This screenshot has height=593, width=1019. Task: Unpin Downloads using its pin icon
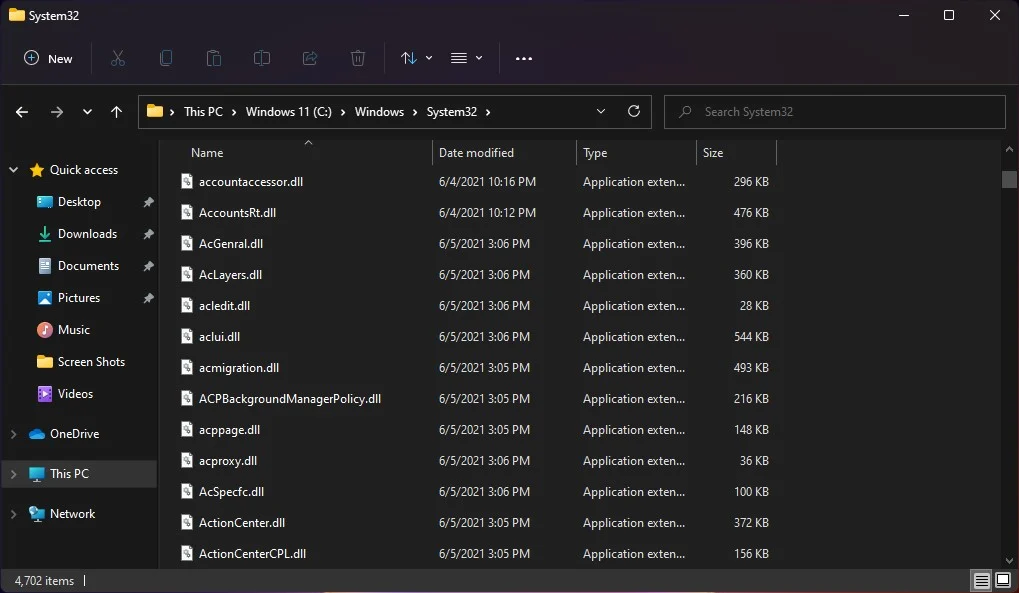(148, 233)
